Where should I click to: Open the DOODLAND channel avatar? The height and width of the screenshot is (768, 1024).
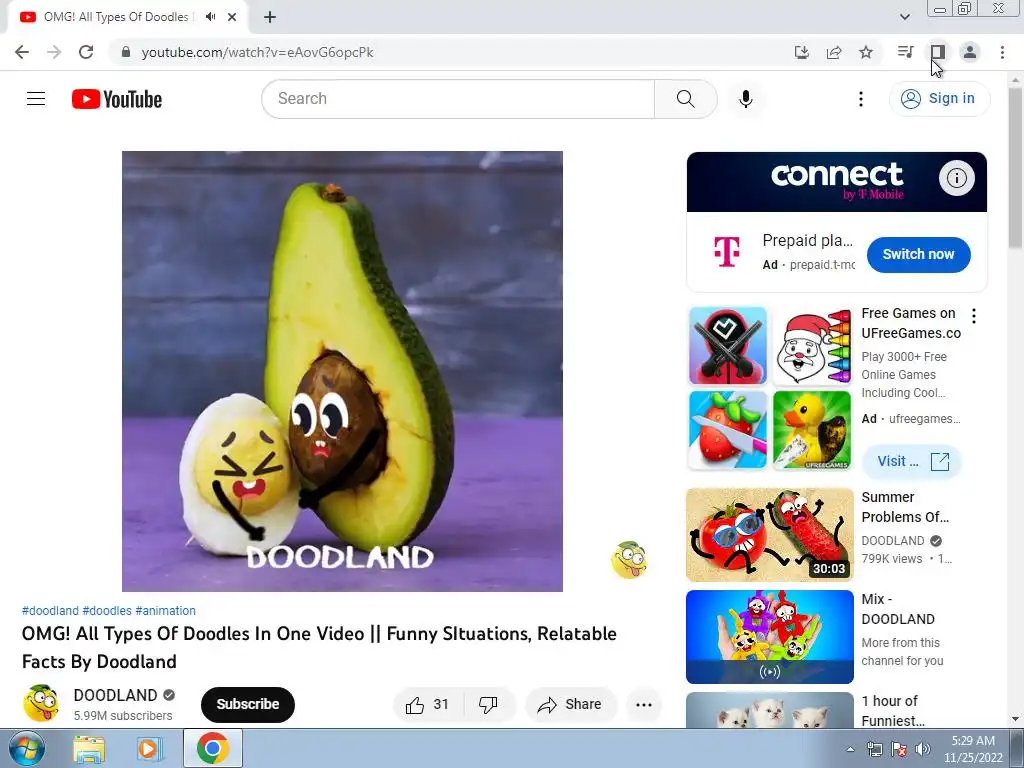[x=41, y=703]
